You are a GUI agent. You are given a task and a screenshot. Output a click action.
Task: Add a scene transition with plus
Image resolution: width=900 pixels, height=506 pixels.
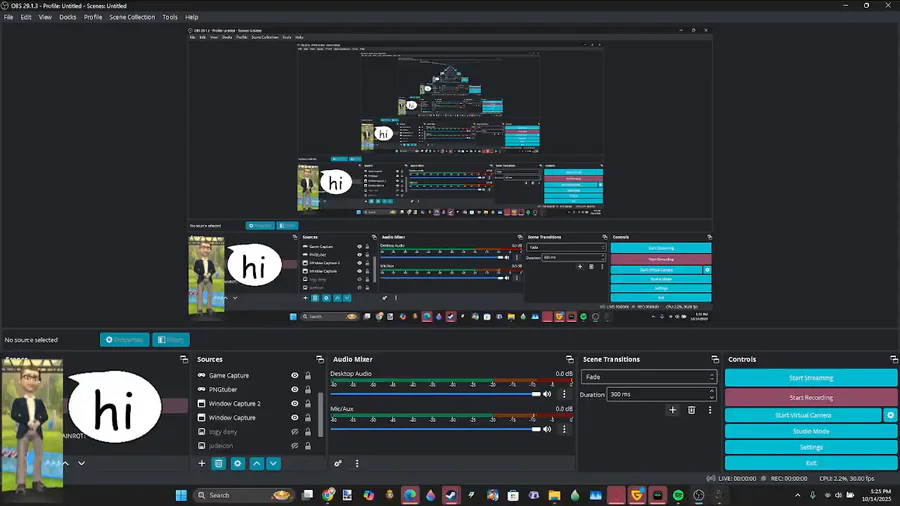click(673, 410)
